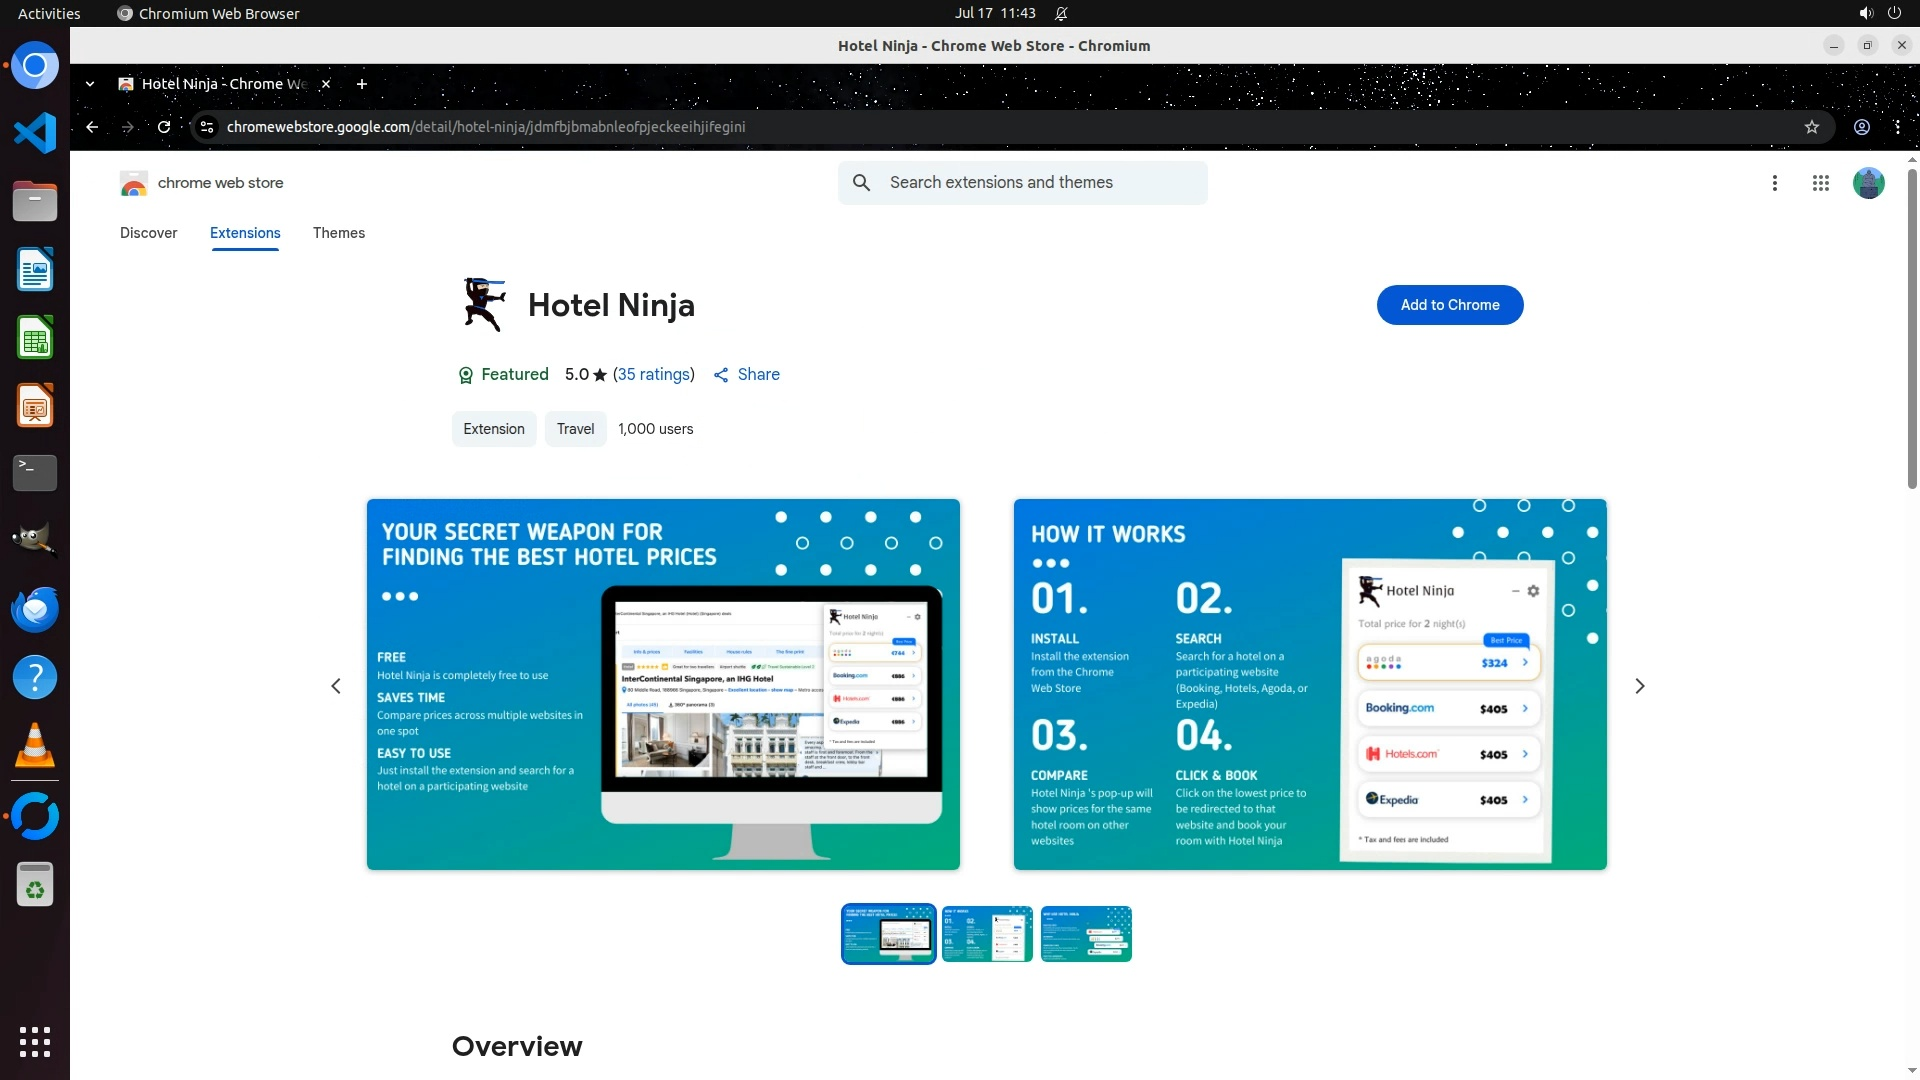Screen dimensions: 1920x1080
Task: Click the Search extensions and themes field
Action: tap(1040, 183)
